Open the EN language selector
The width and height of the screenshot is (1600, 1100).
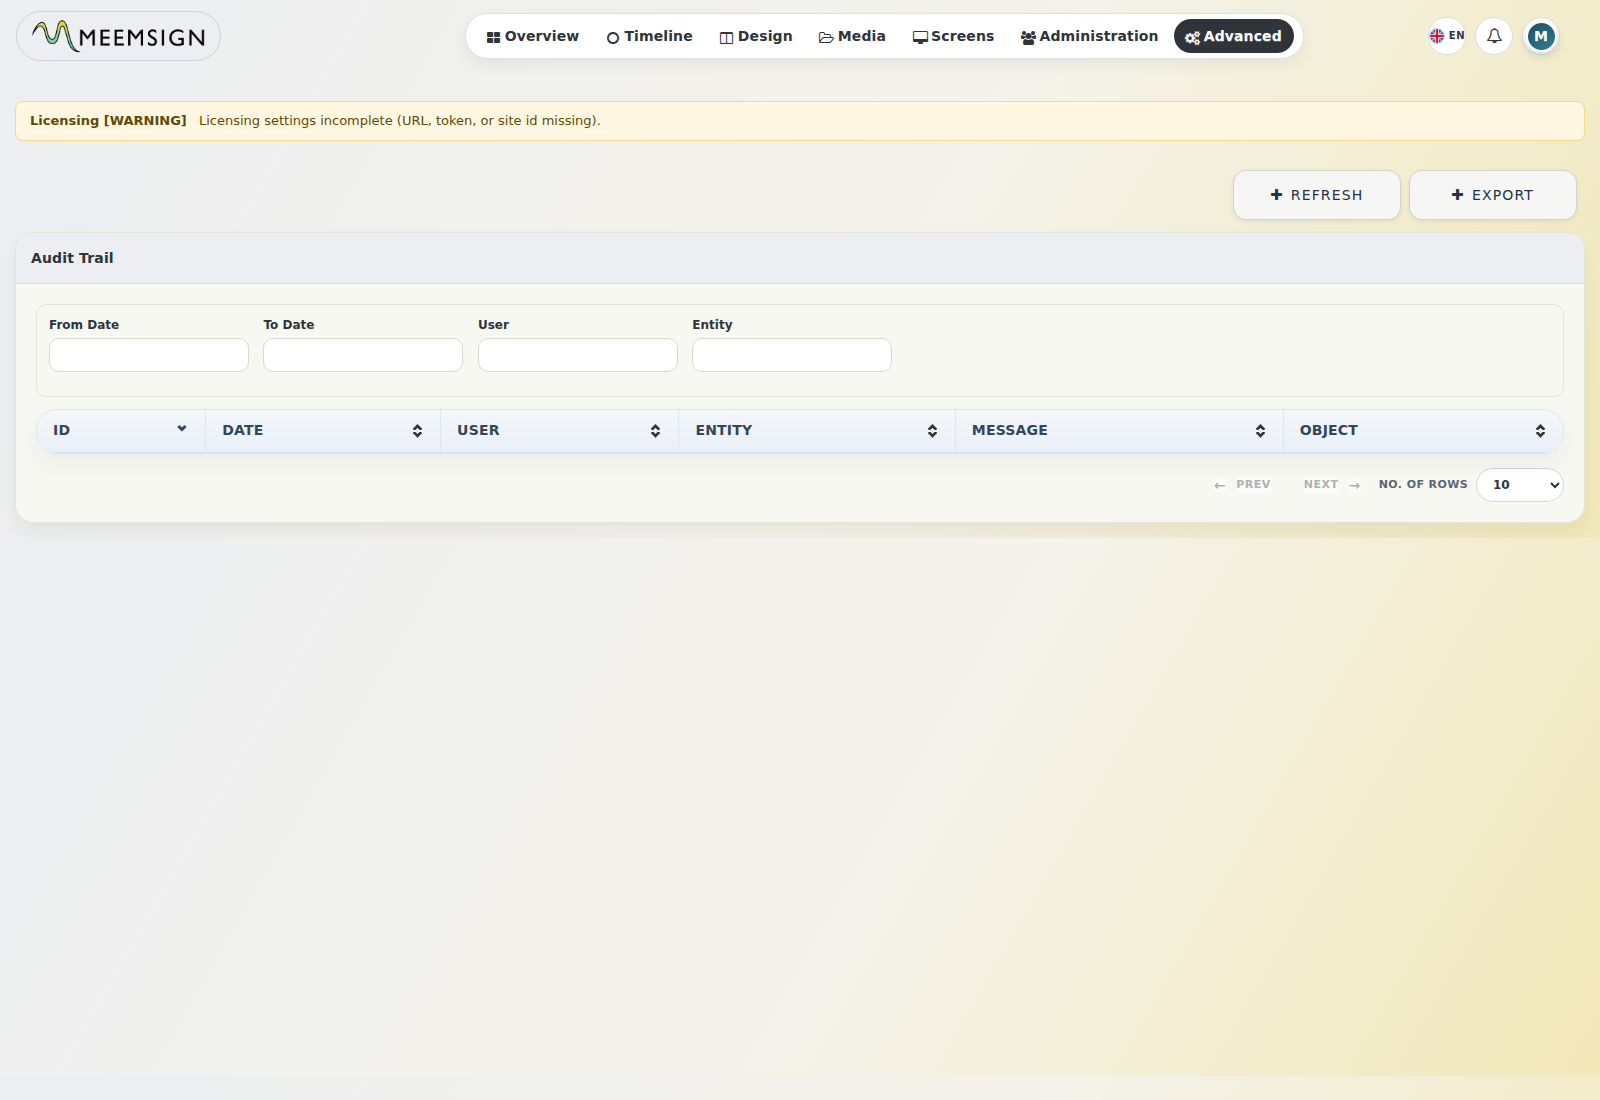1446,36
